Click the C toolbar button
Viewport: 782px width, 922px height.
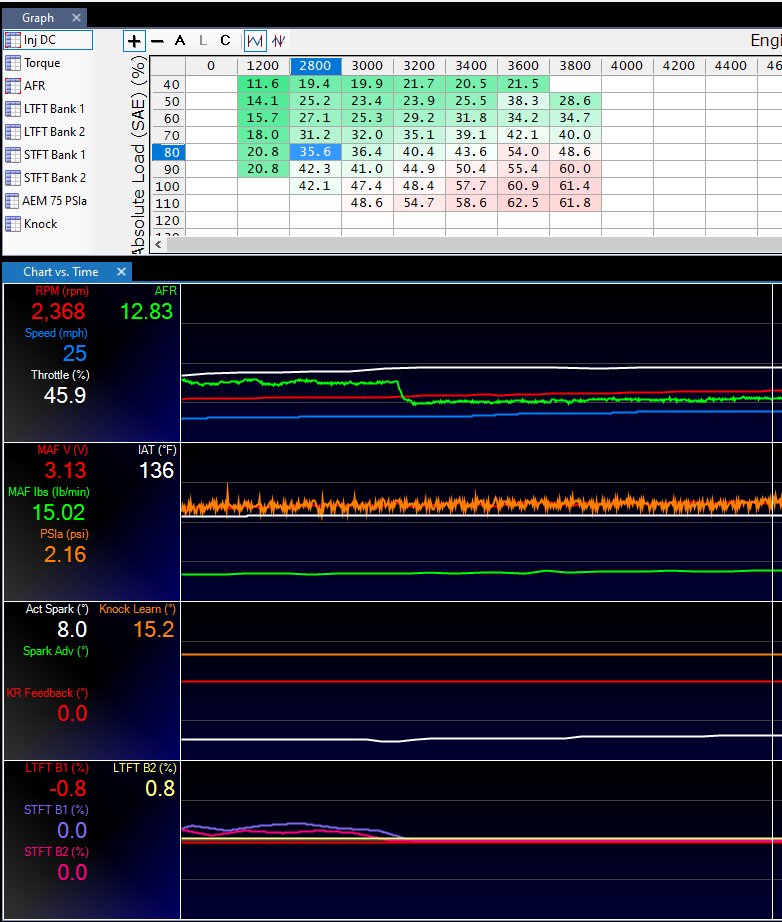(x=225, y=41)
